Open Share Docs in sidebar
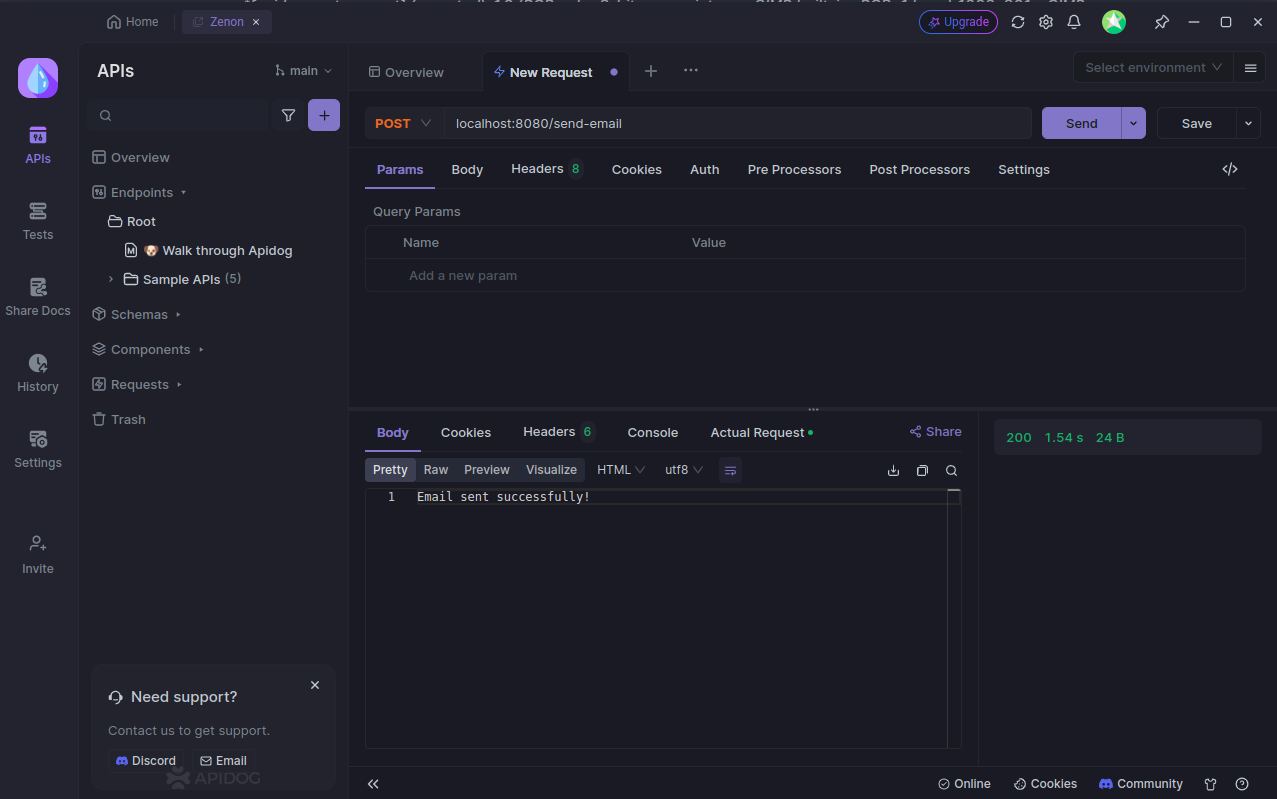1277x799 pixels. tap(38, 297)
